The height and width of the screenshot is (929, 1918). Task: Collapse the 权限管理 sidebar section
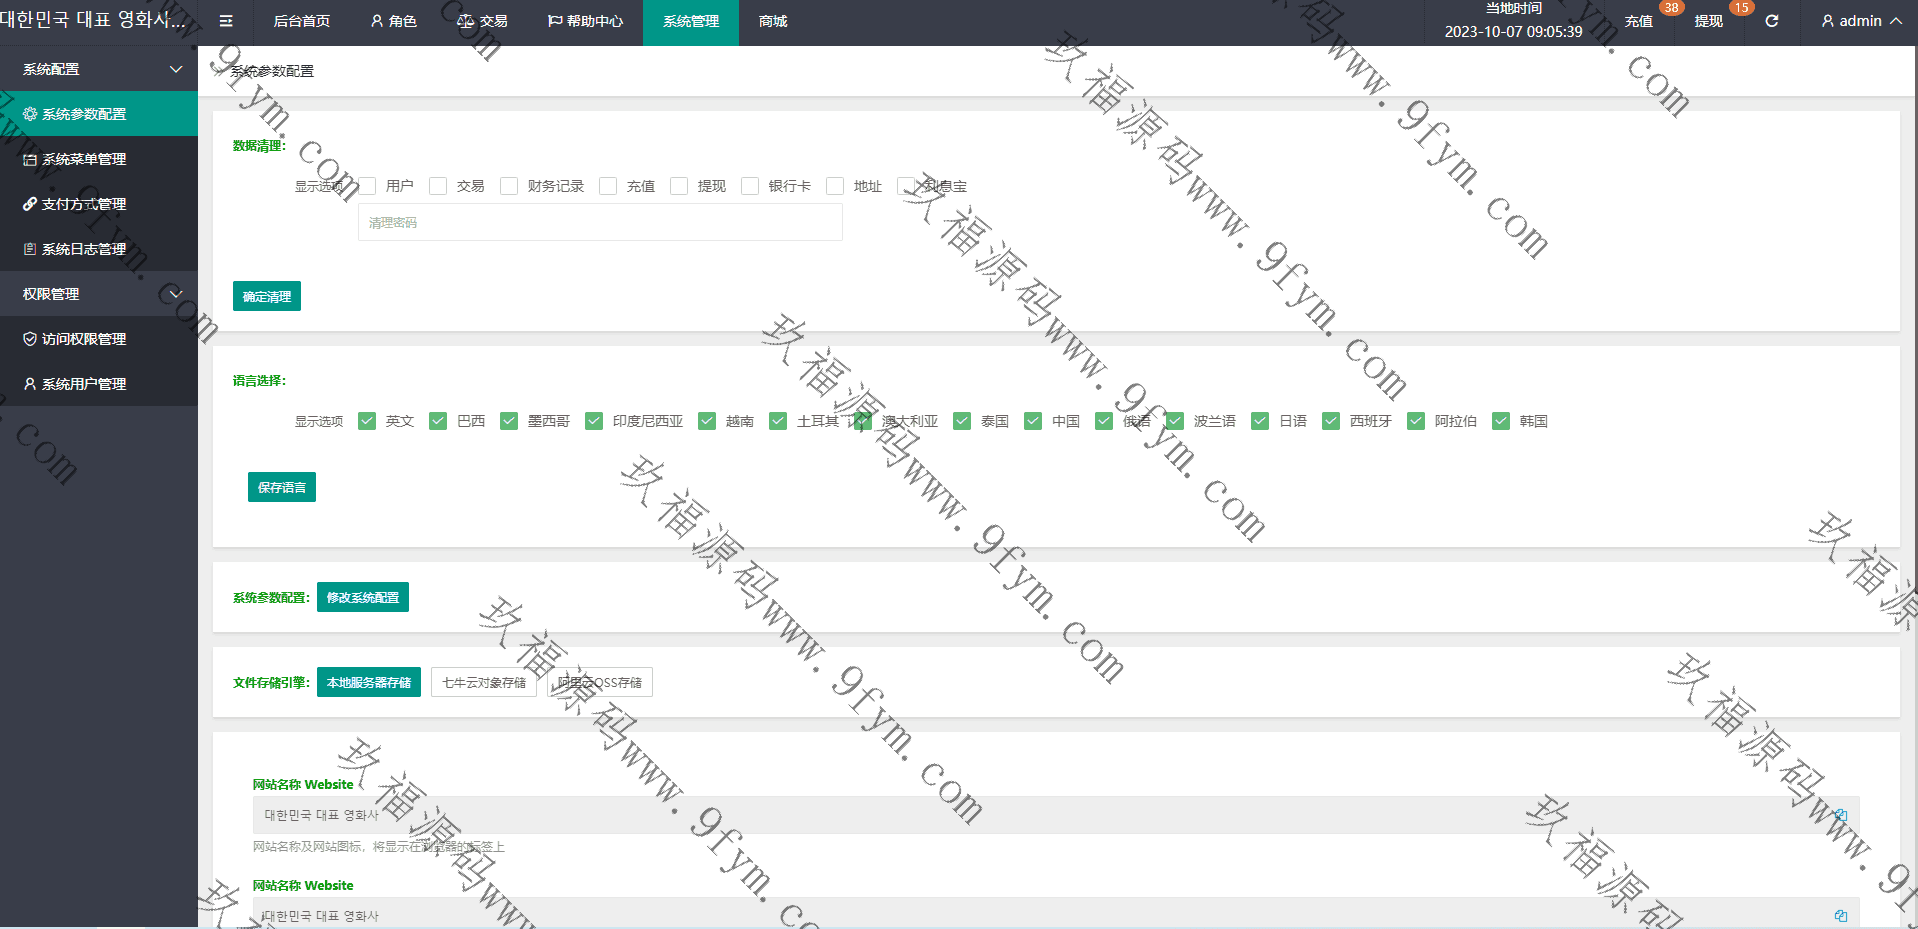click(x=176, y=294)
